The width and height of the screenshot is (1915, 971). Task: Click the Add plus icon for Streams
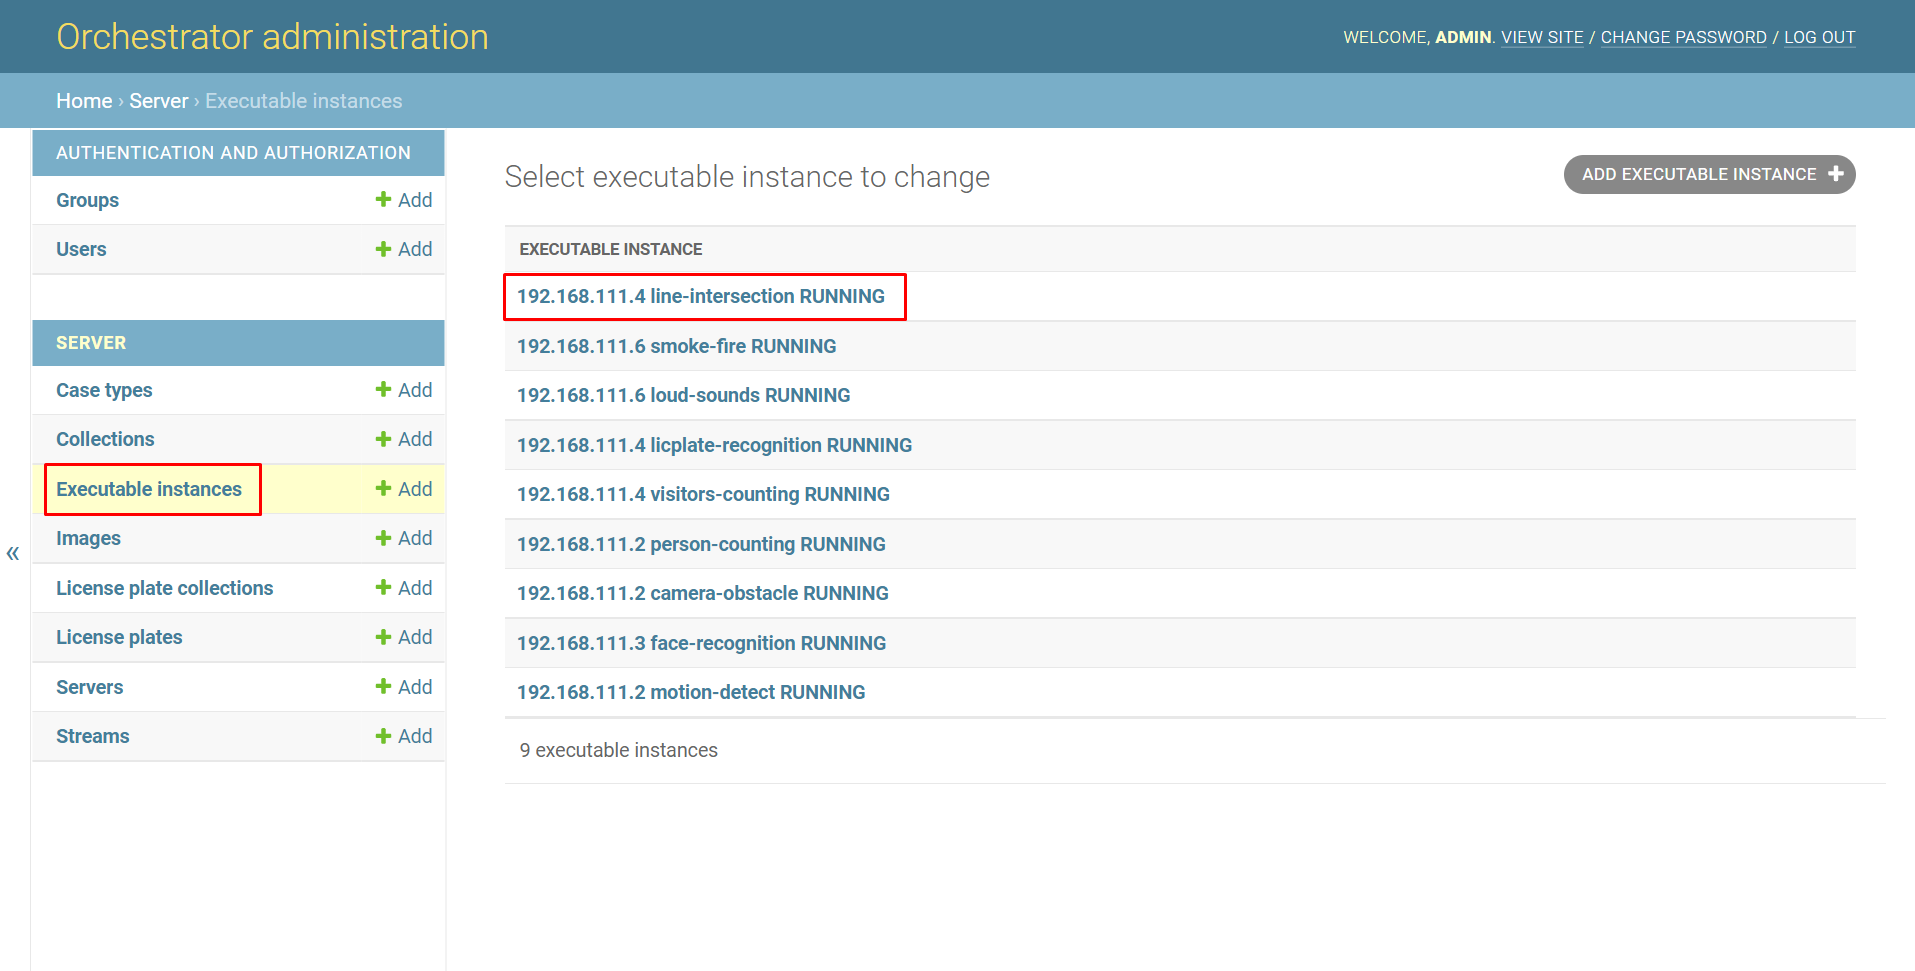(x=383, y=736)
